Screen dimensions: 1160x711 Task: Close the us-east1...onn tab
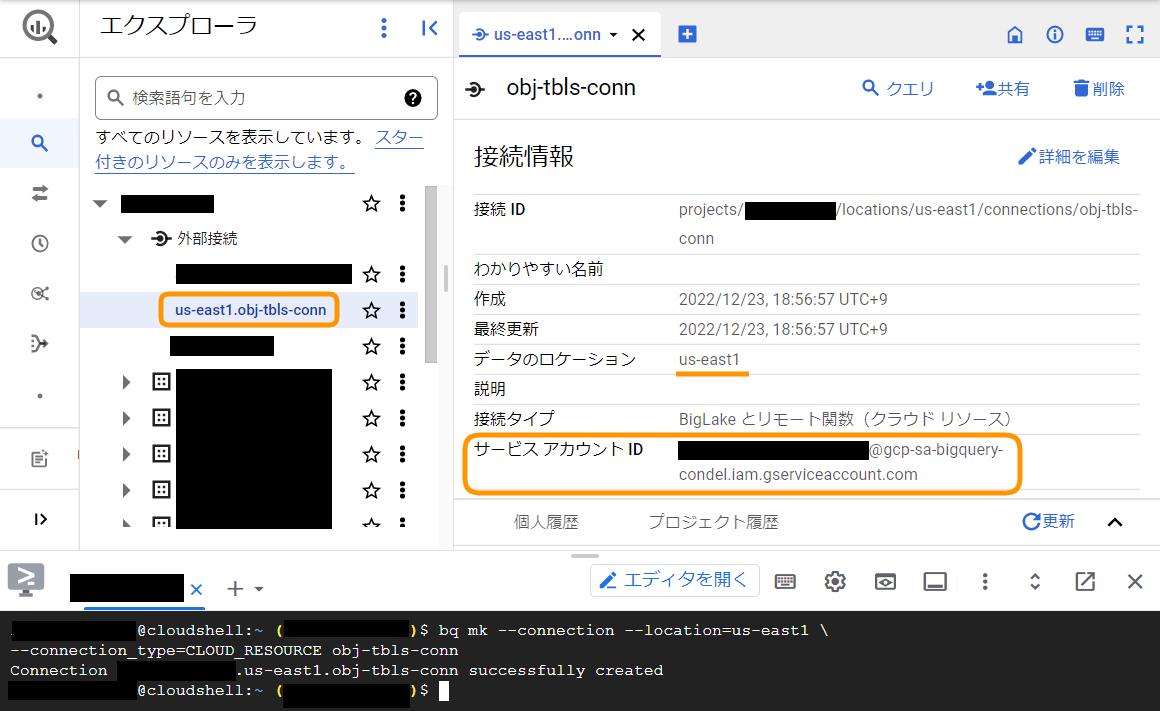tap(638, 35)
